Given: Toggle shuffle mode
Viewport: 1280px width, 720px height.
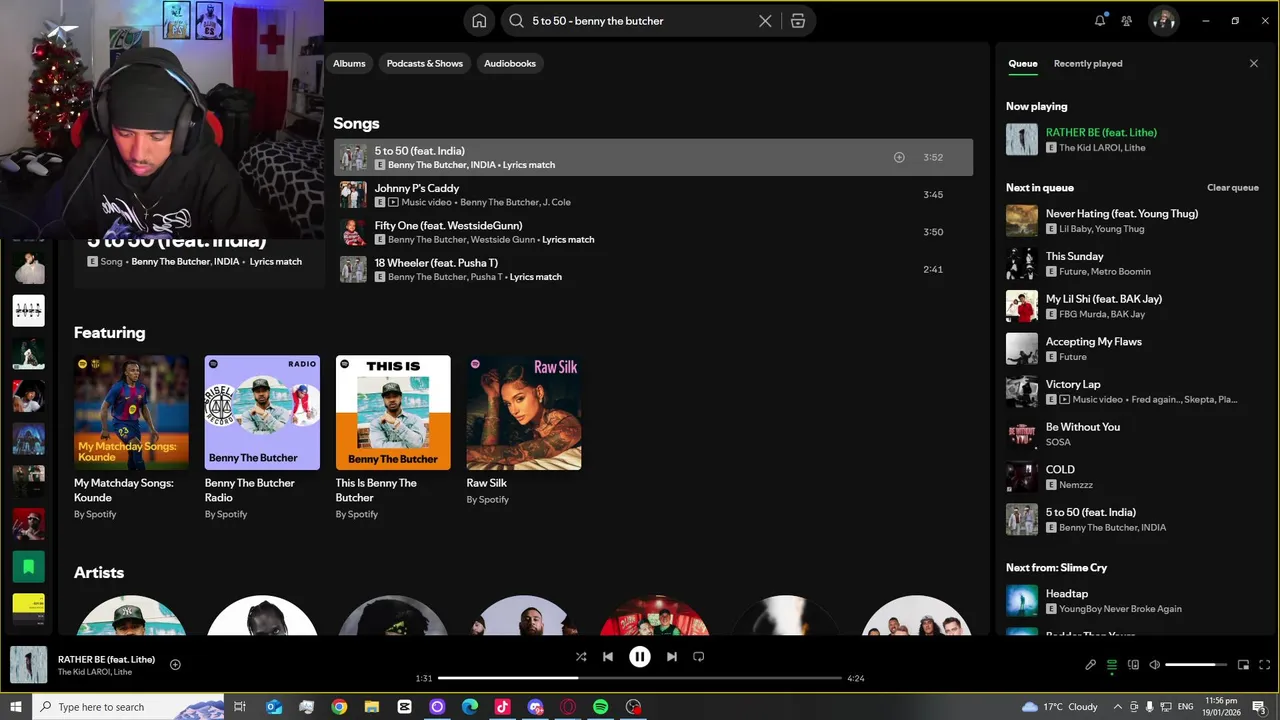Looking at the screenshot, I should (x=581, y=657).
